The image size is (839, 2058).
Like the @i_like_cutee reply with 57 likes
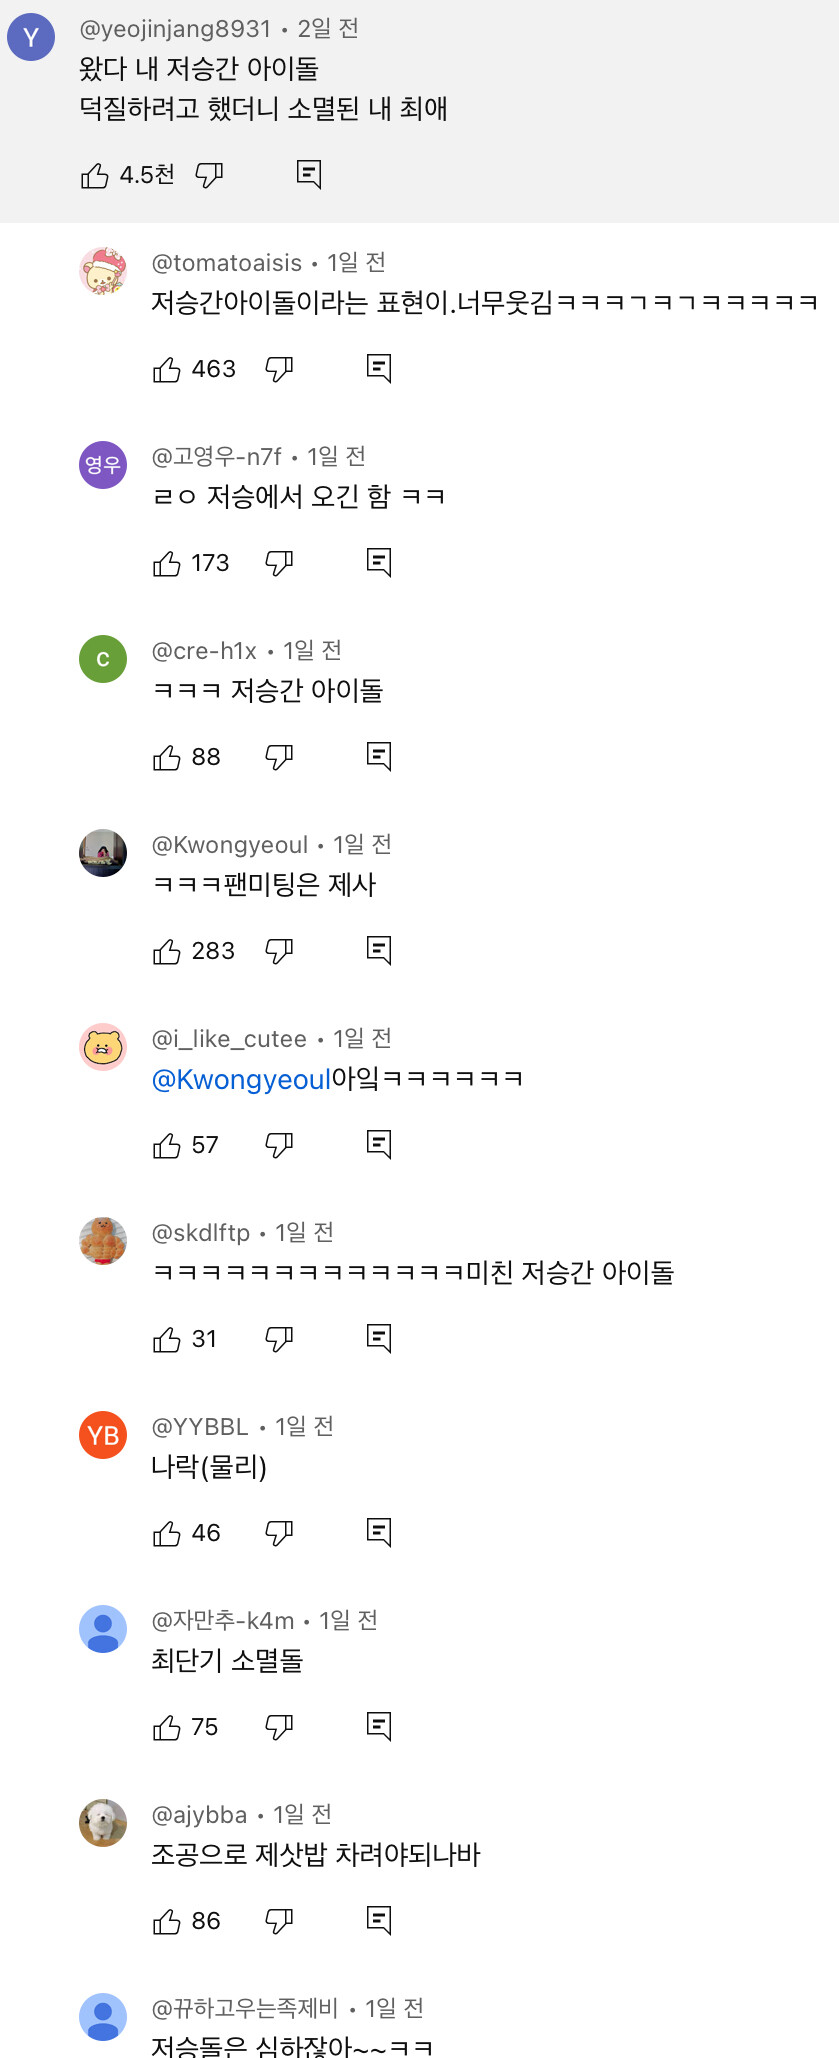(x=167, y=1146)
